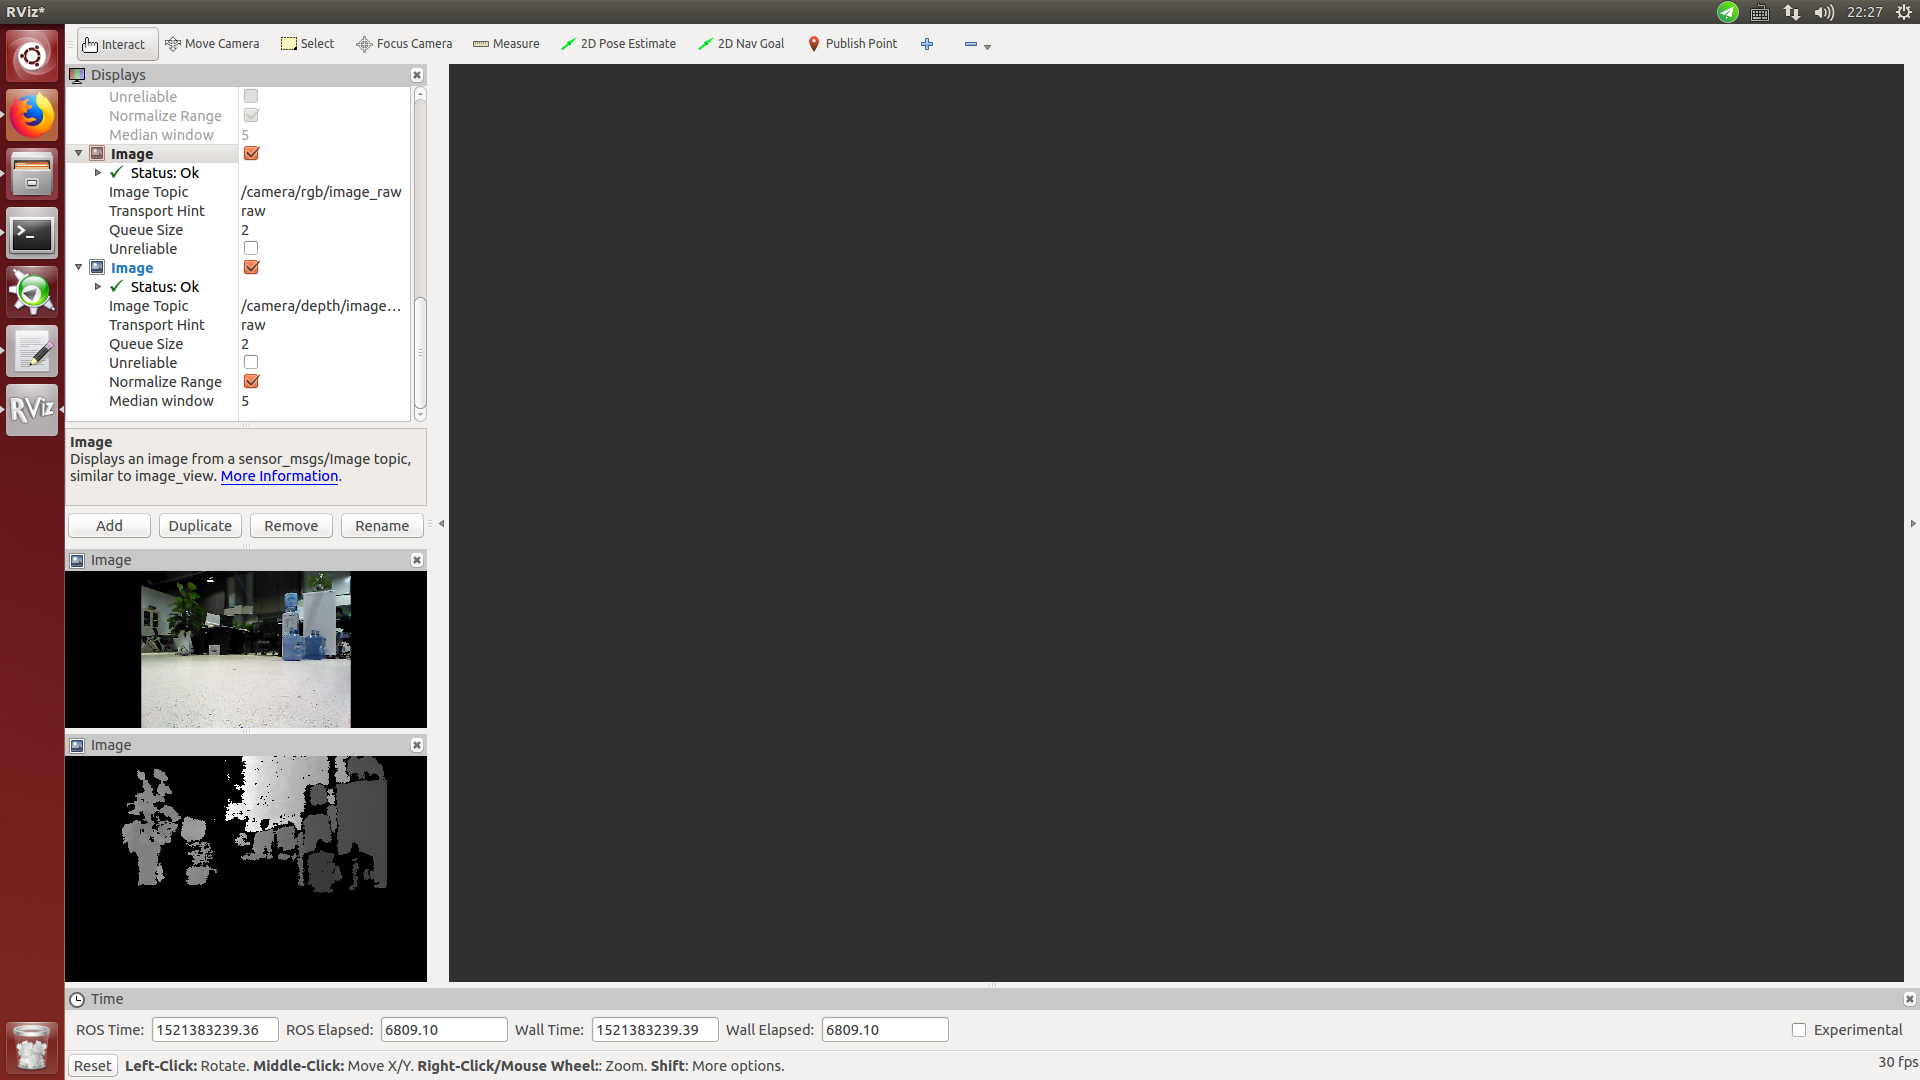The width and height of the screenshot is (1920, 1080).
Task: Click the Focus Camera tool
Action: 404,44
